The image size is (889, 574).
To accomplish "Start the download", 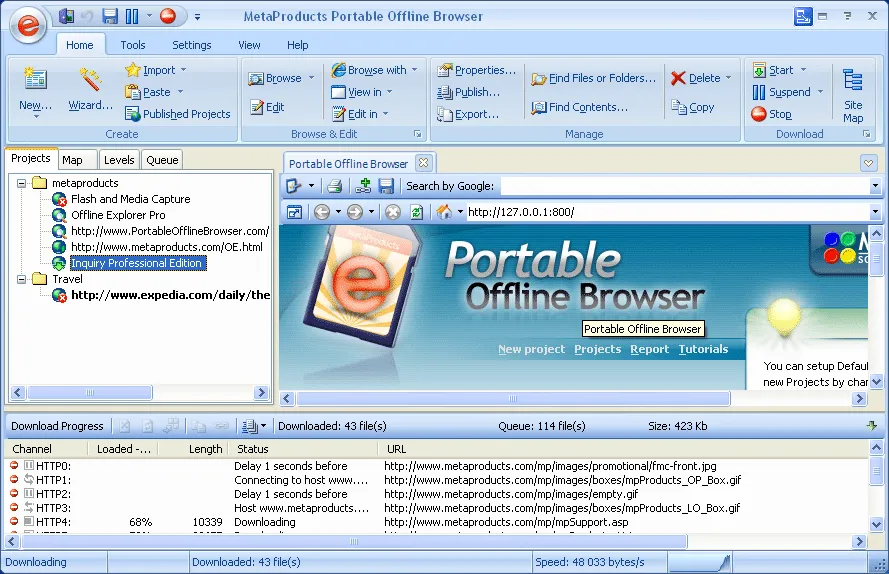I will point(773,70).
